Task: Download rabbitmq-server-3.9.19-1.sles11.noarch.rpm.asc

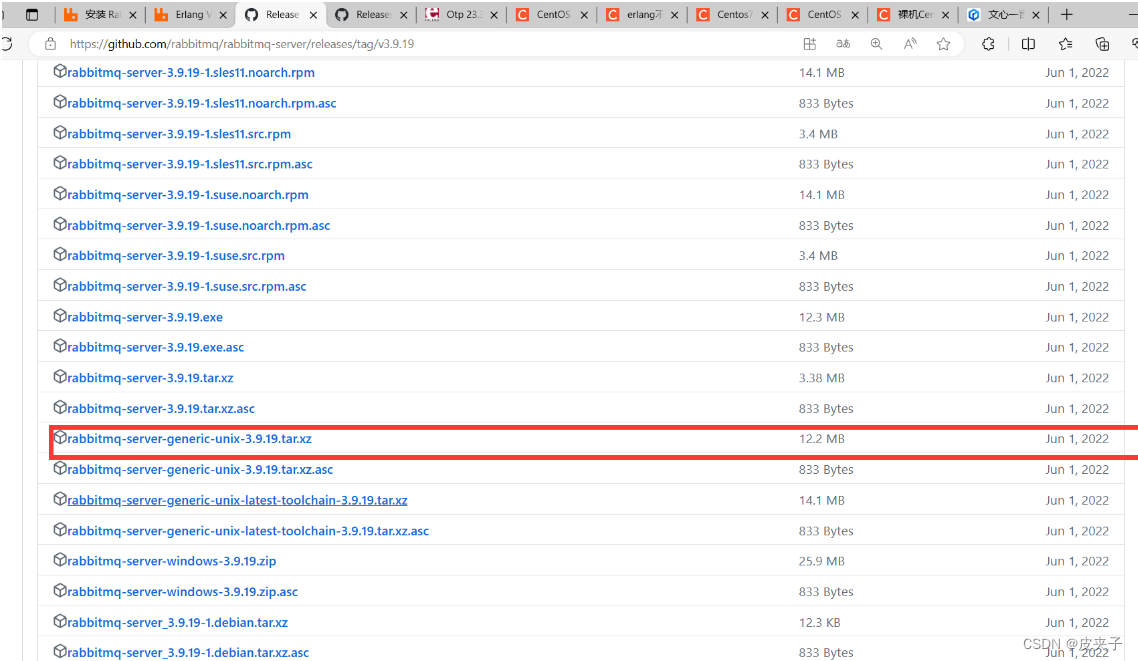Action: point(202,103)
